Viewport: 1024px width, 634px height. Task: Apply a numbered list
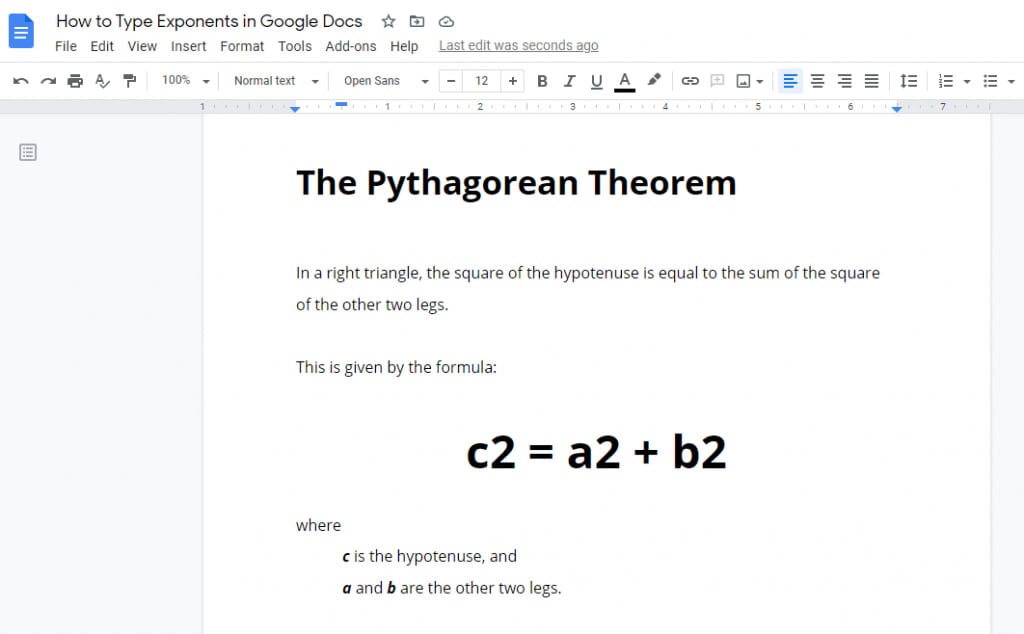coord(946,81)
